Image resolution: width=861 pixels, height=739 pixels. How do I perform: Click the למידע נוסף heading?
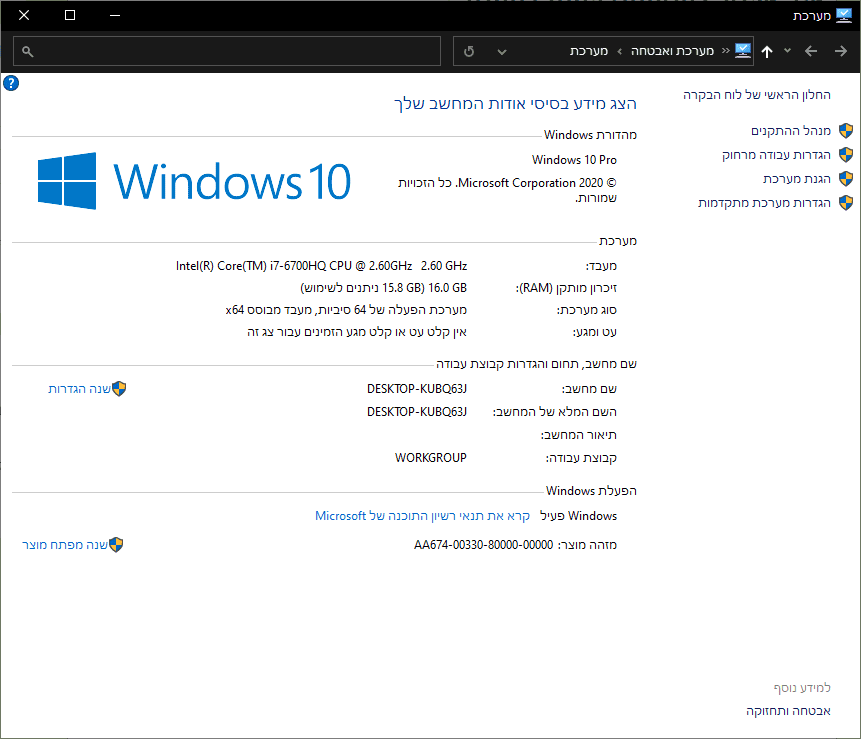tap(802, 687)
